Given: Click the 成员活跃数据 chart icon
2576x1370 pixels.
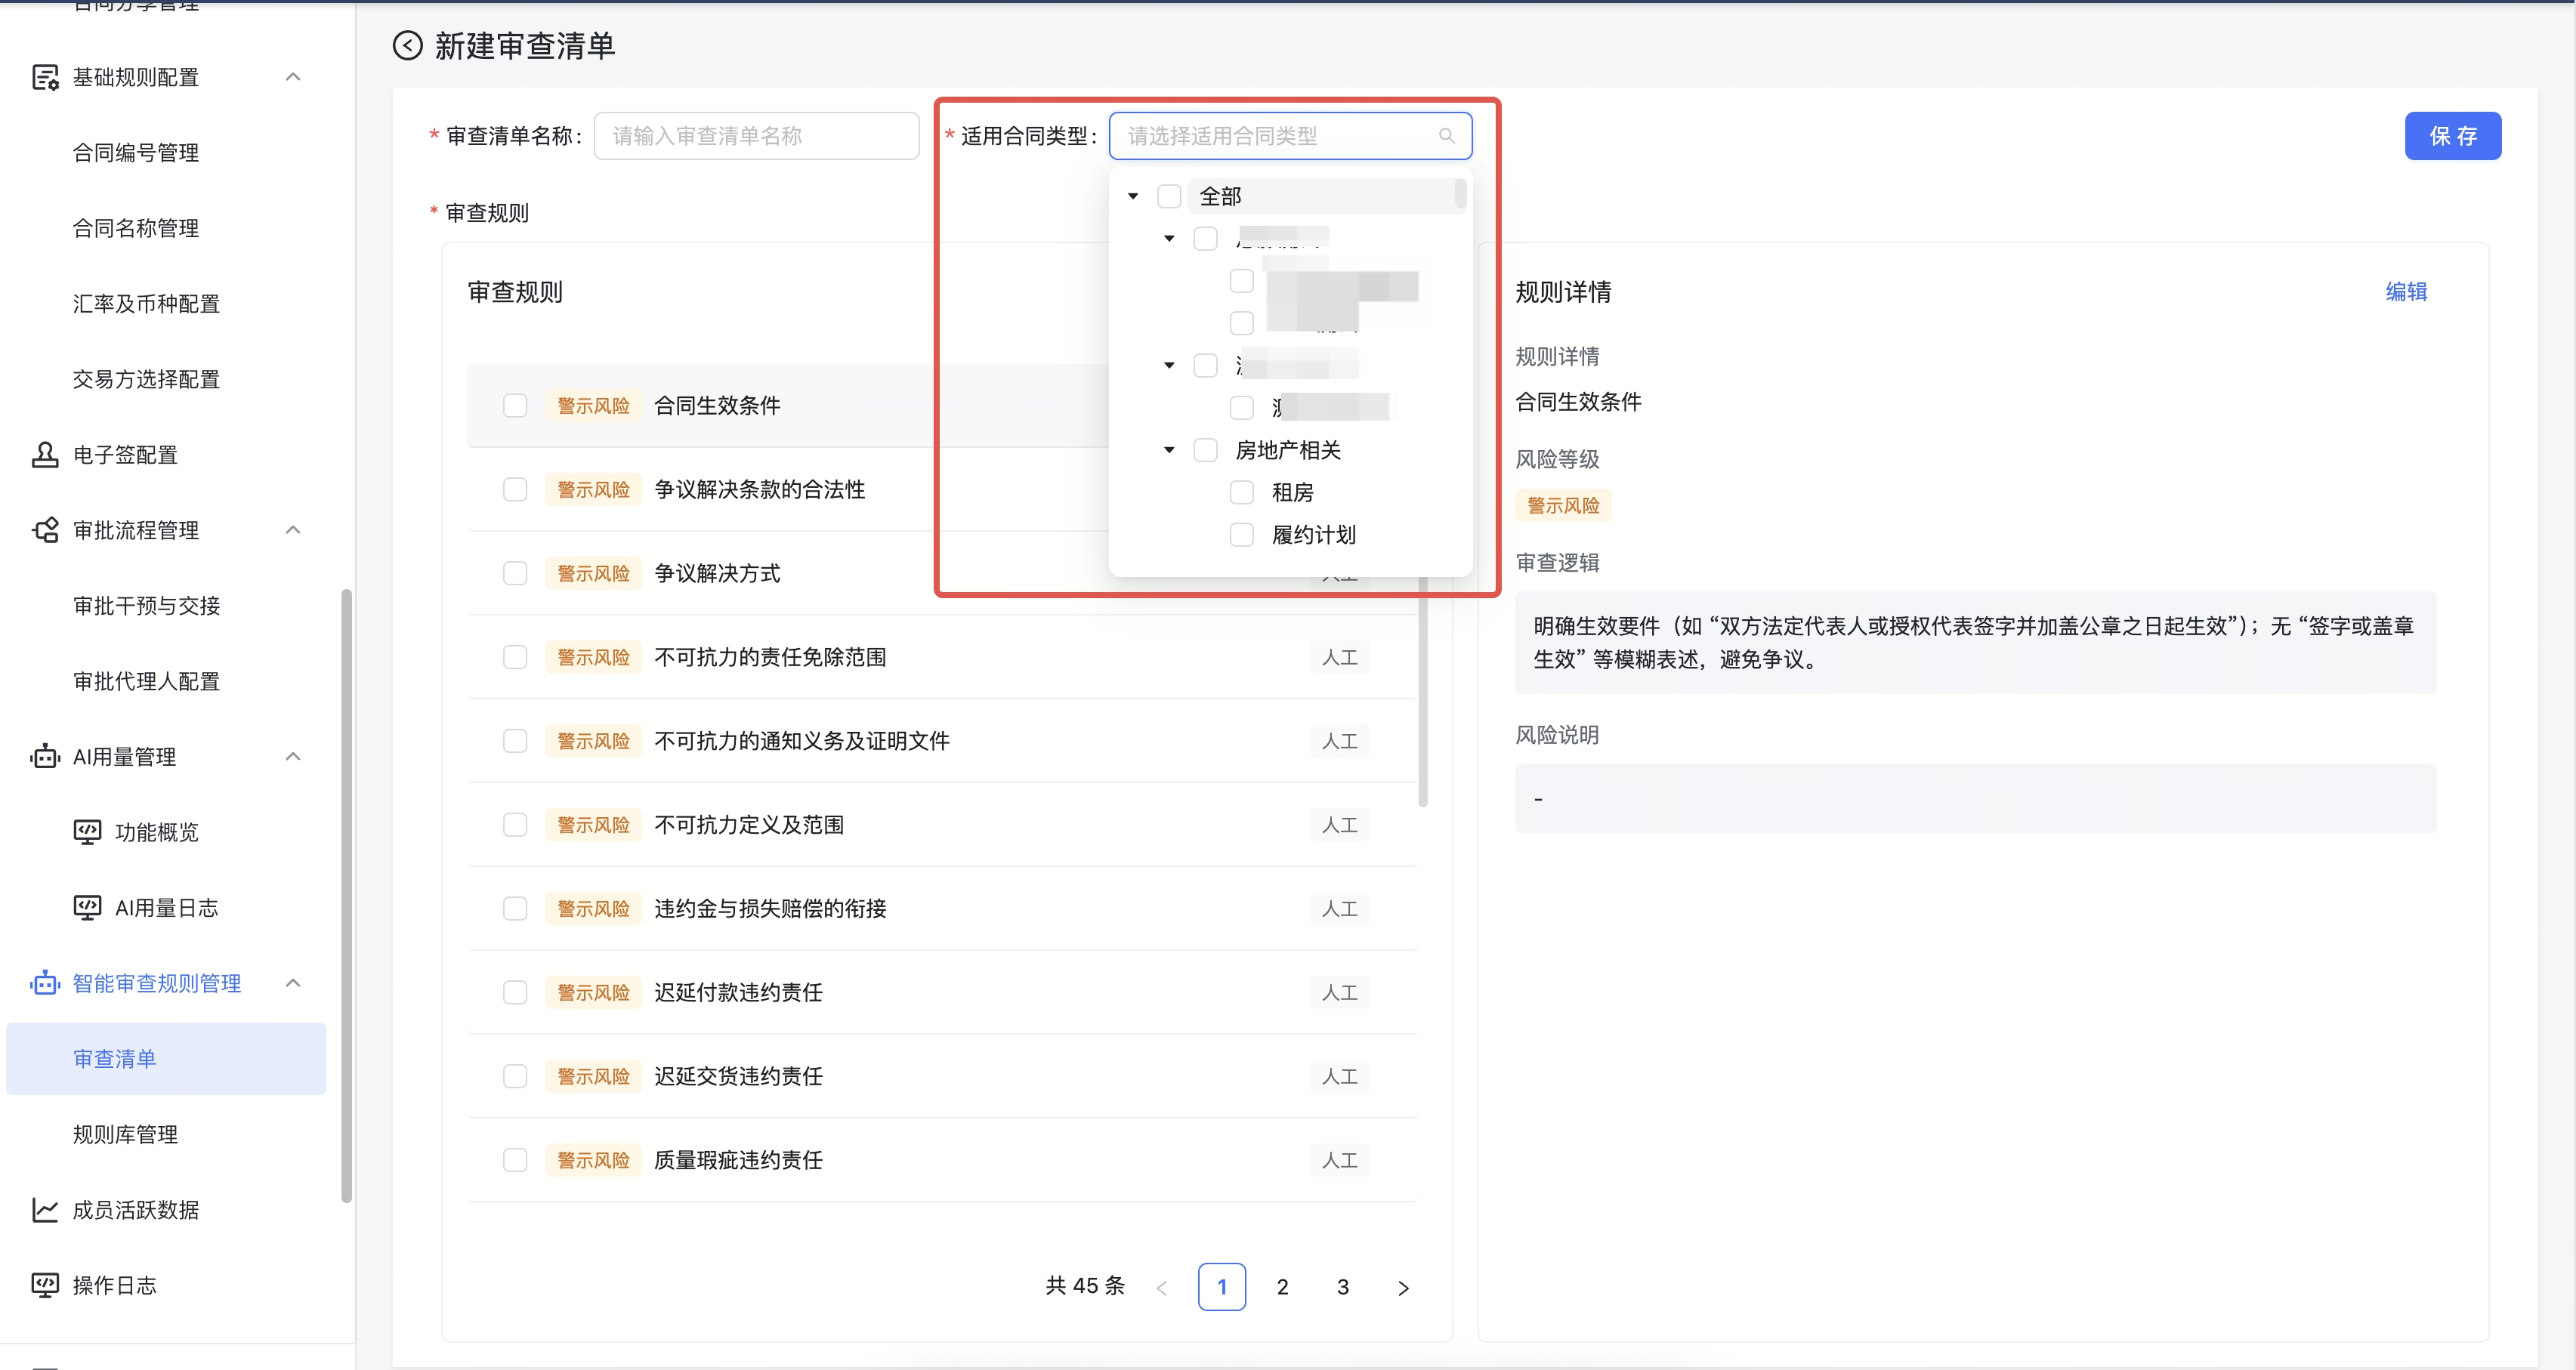Looking at the screenshot, I should tap(45, 1210).
